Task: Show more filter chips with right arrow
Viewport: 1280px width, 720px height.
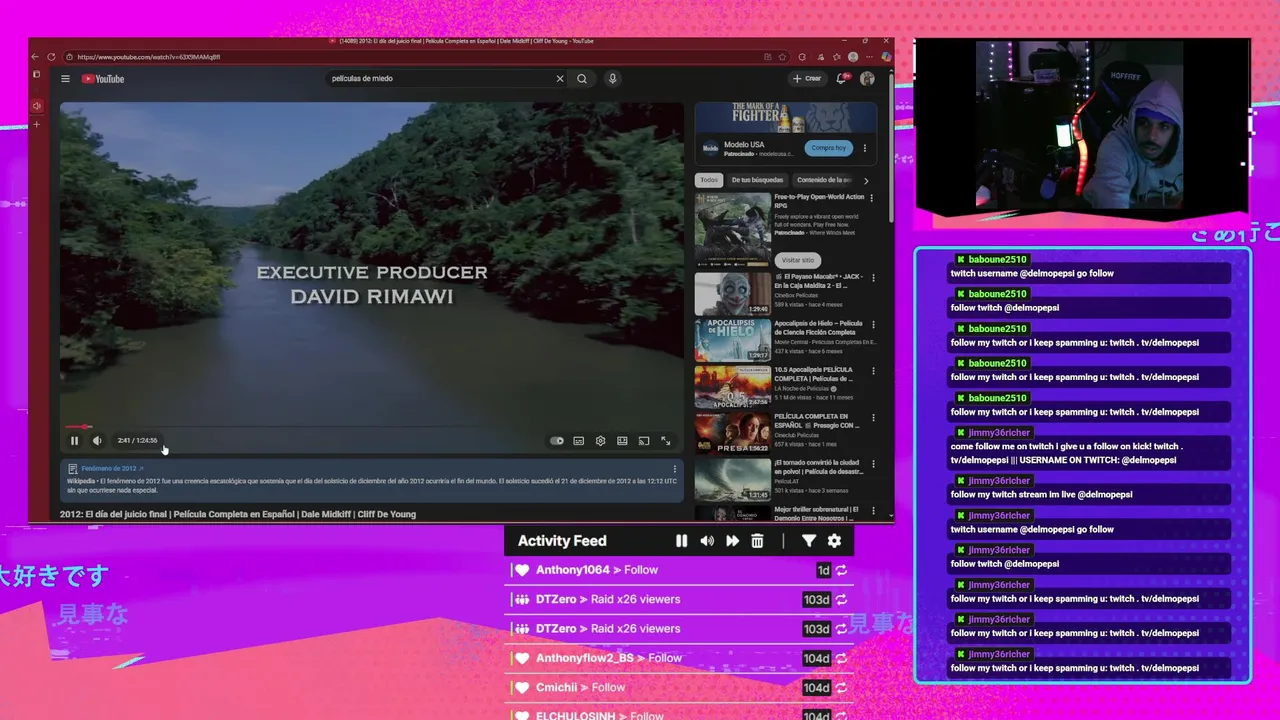Action: point(866,180)
